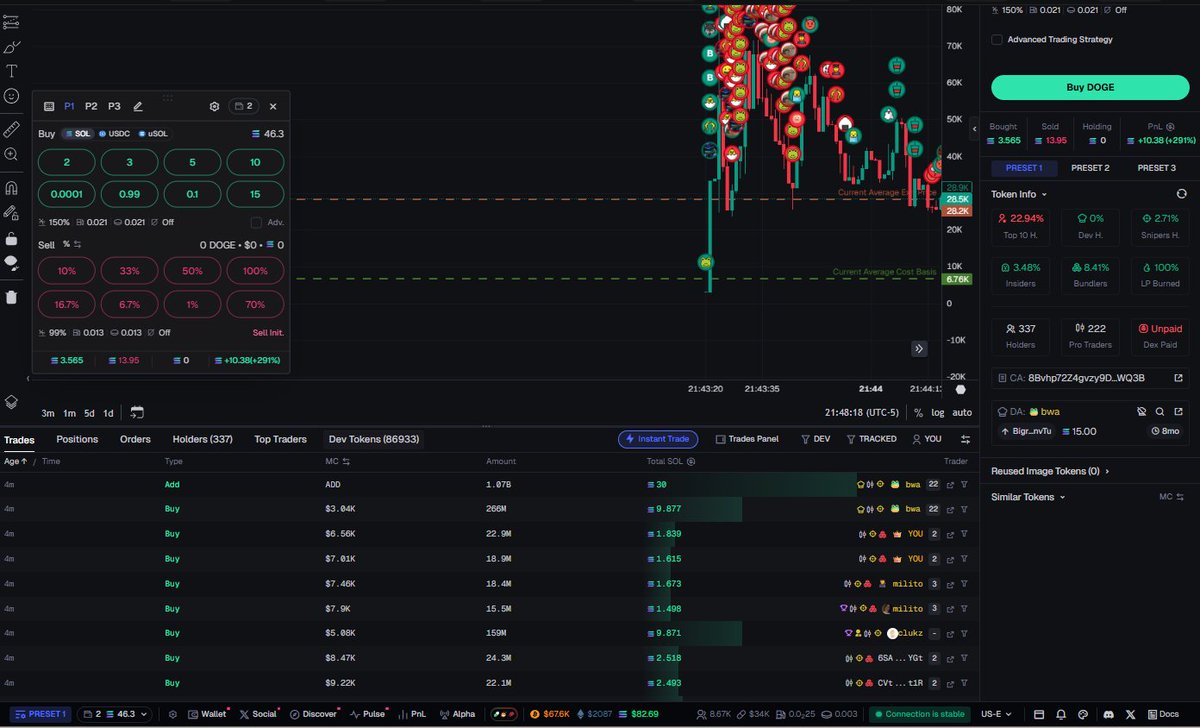Open the Dev Tokens (86933) tab
The width and height of the screenshot is (1200, 728).
pyautogui.click(x=374, y=439)
